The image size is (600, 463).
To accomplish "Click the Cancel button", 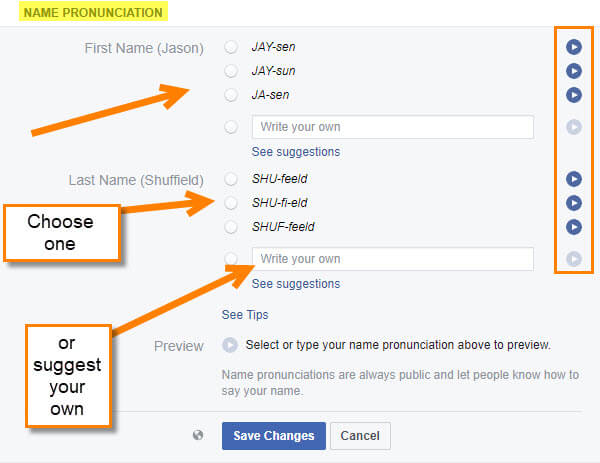I will (360, 436).
